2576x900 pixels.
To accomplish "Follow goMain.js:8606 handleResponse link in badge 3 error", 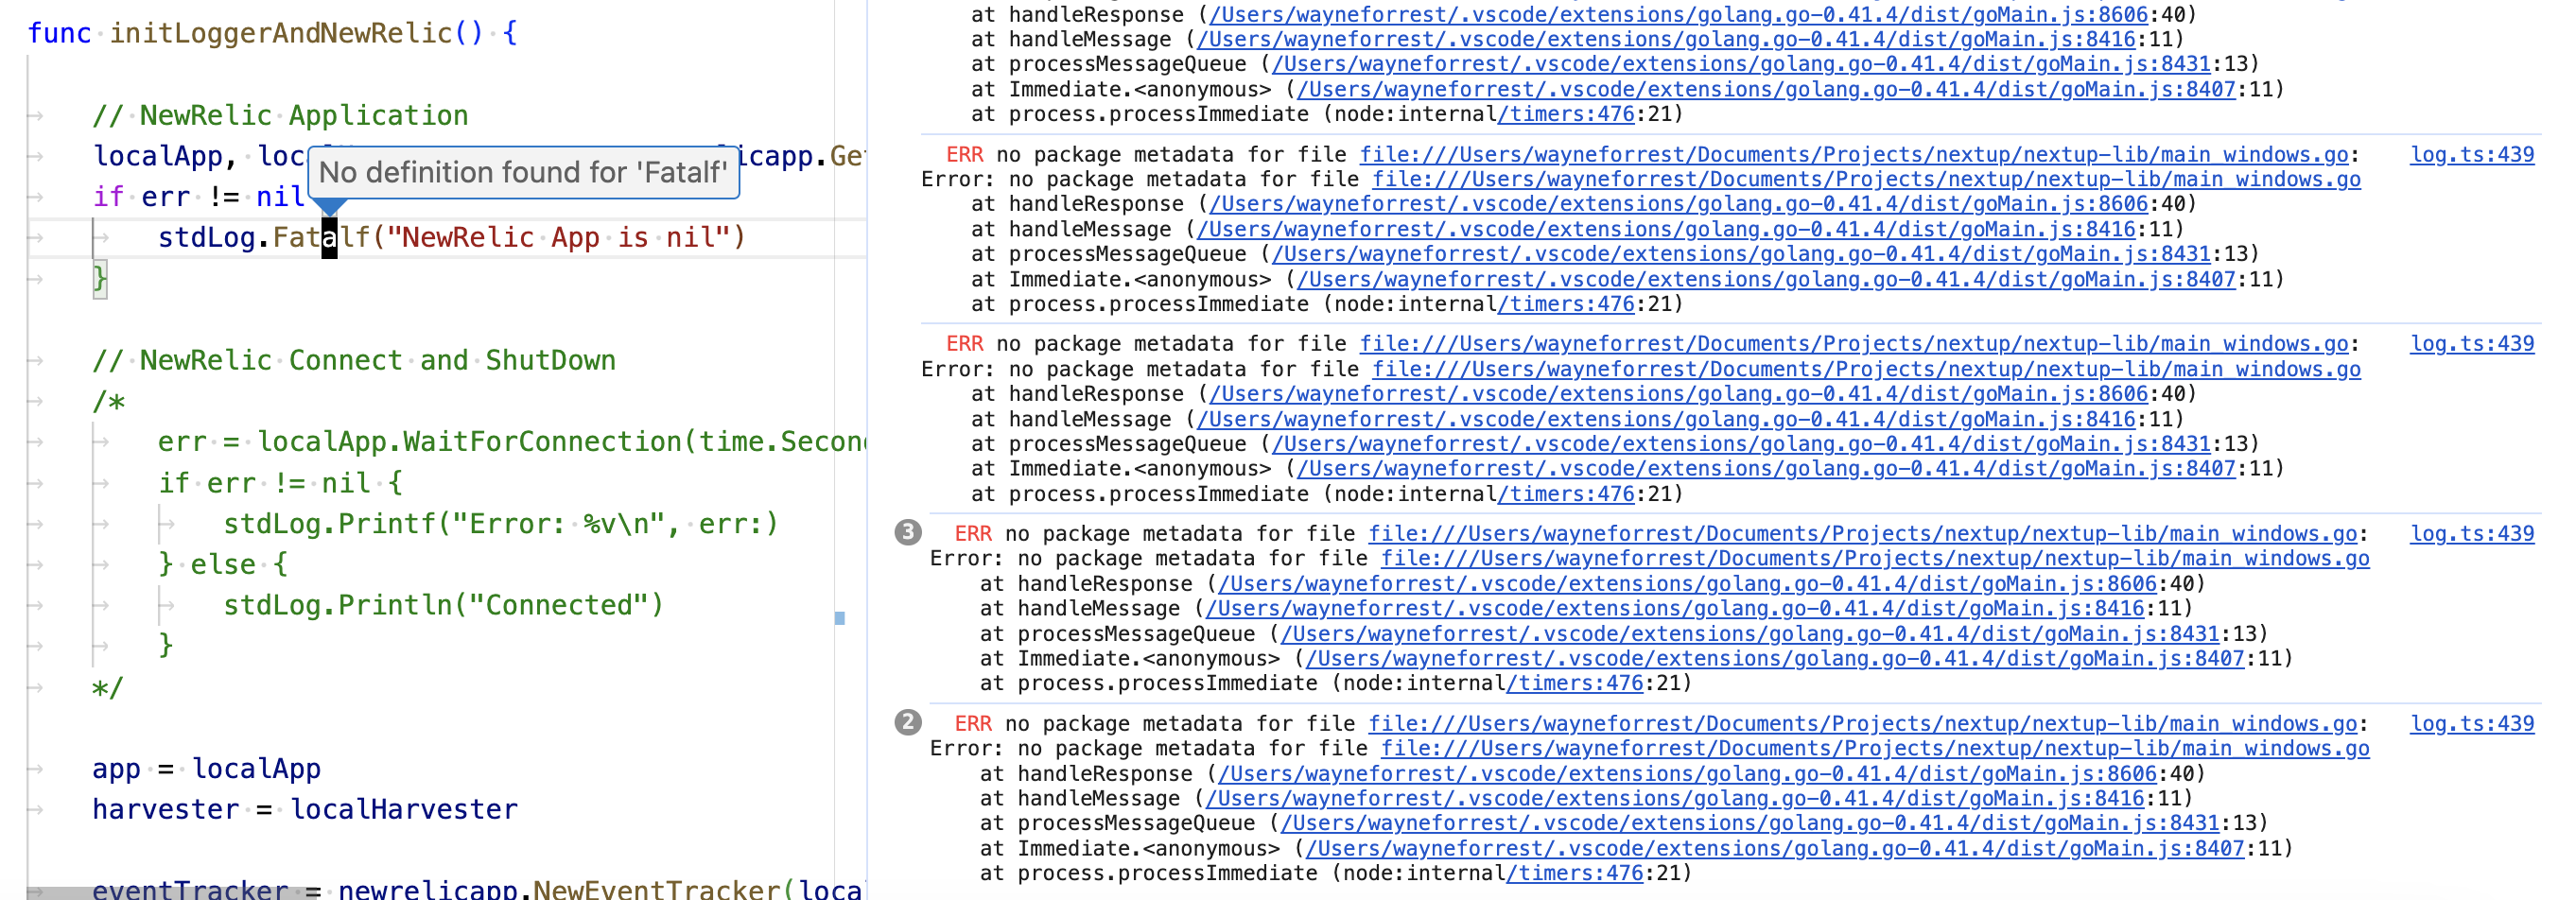I will 1687,583.
